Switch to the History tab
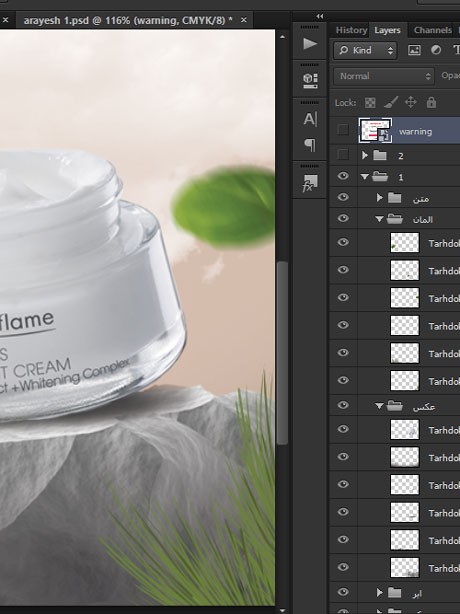 click(351, 30)
